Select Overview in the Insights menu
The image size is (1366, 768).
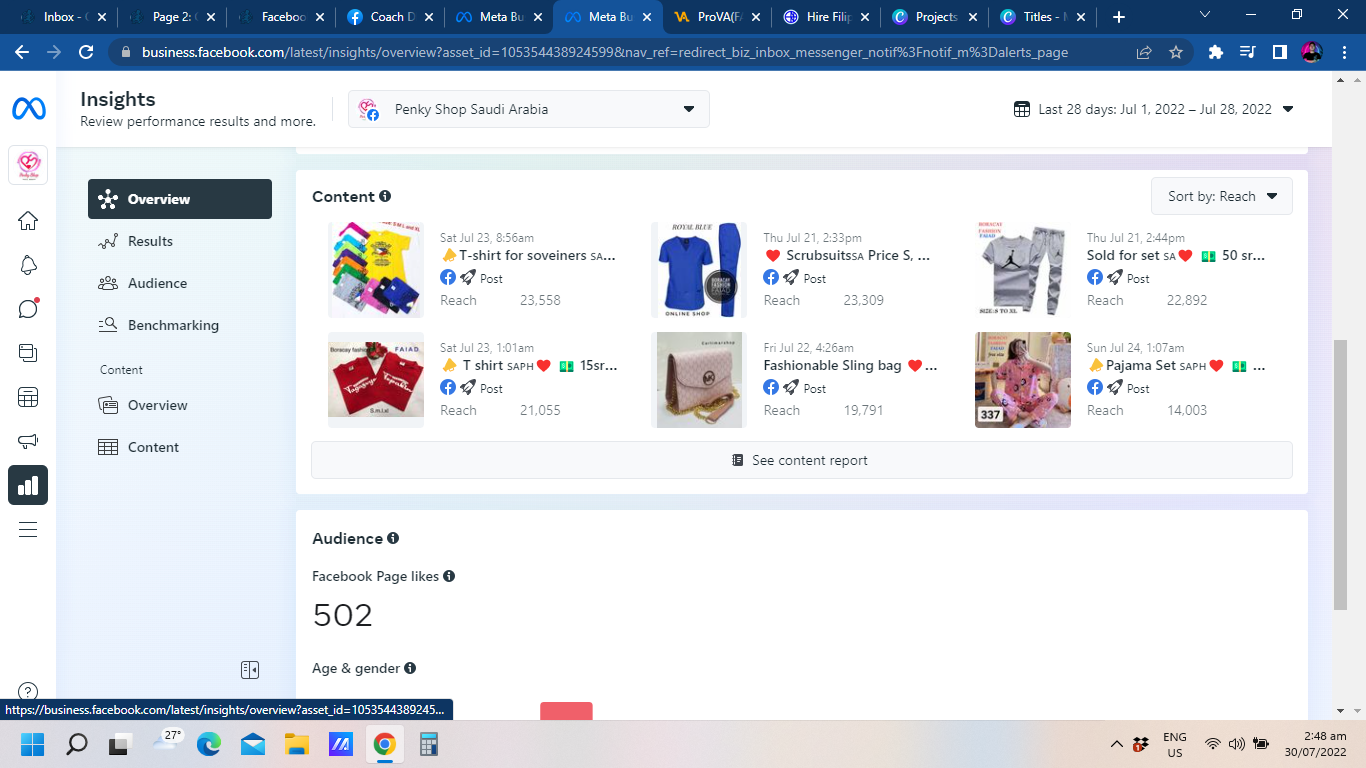pyautogui.click(x=180, y=199)
